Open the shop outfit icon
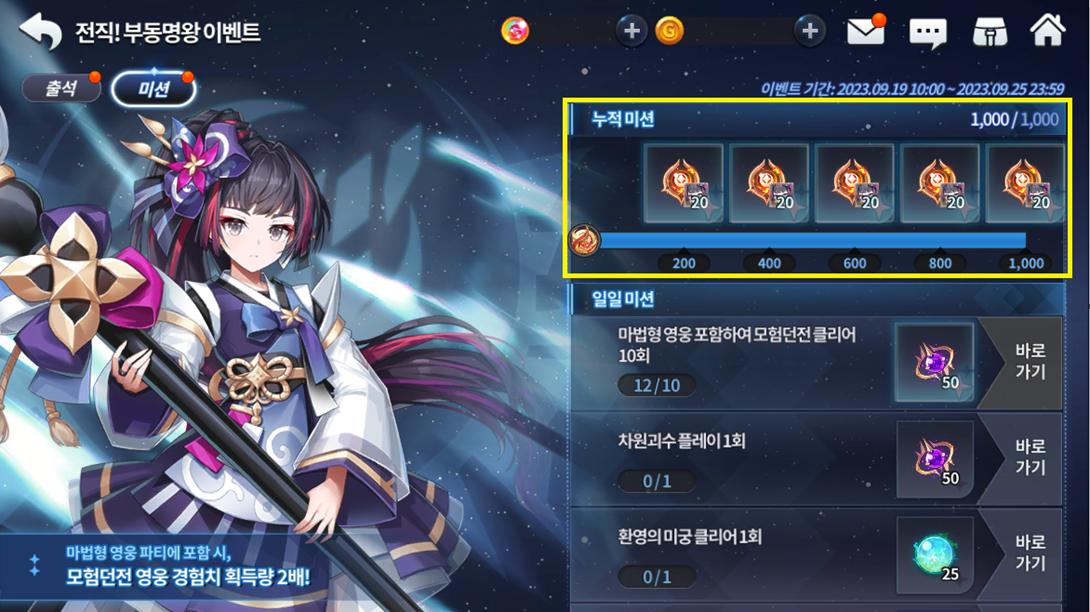The height and width of the screenshot is (612, 1090). (x=990, y=32)
